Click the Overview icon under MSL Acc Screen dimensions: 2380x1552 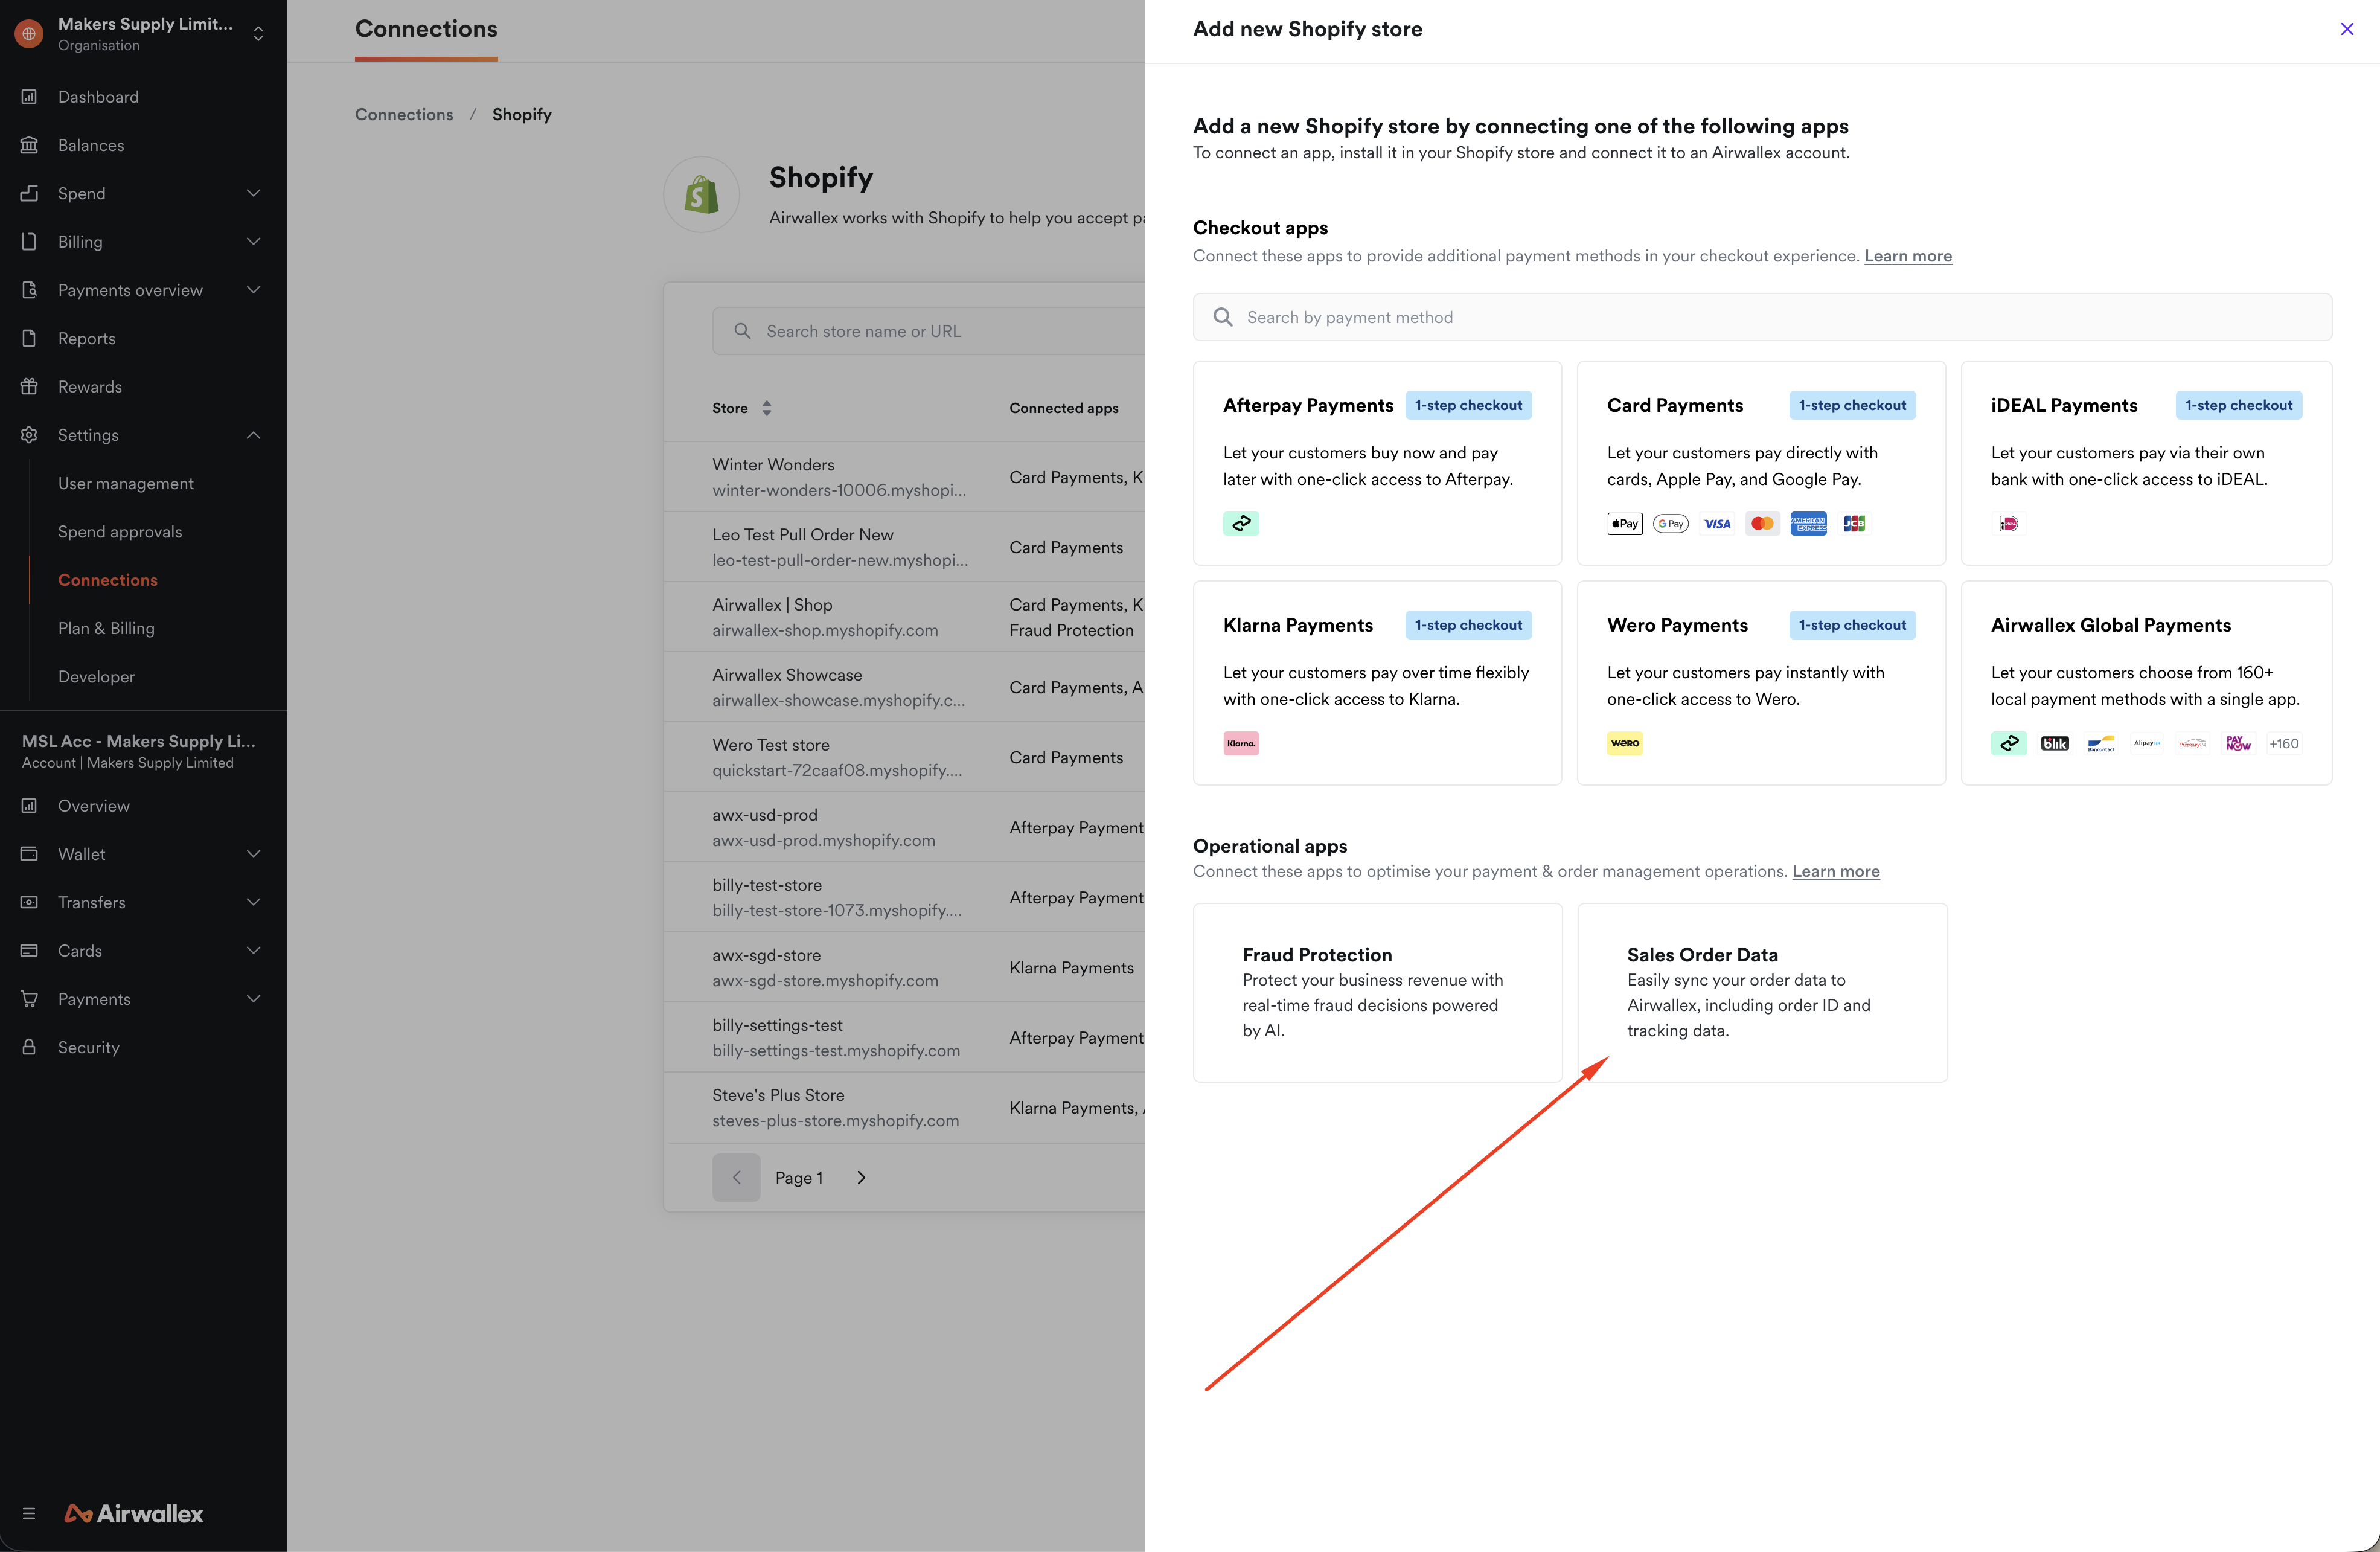pyautogui.click(x=29, y=806)
